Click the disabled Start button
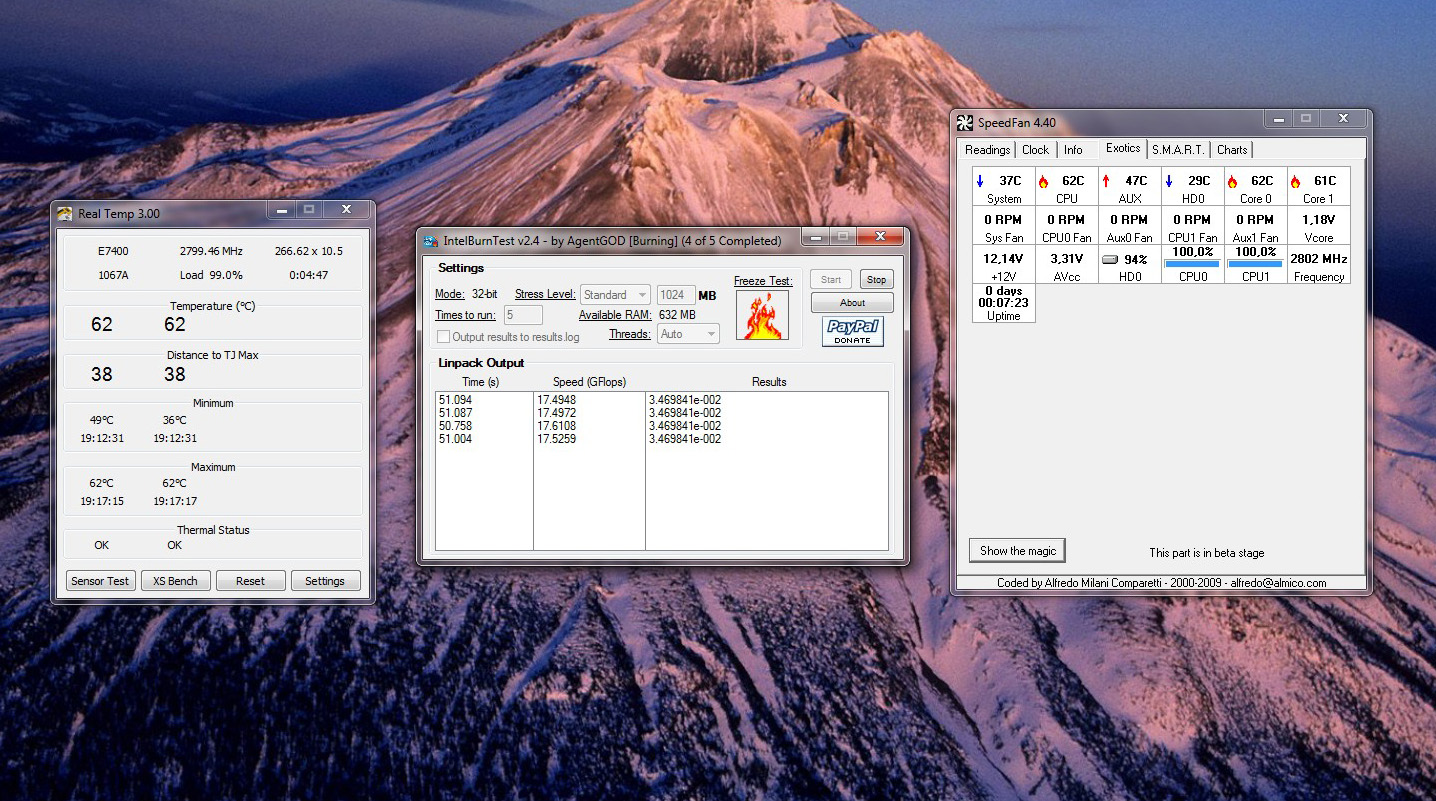 click(x=831, y=280)
